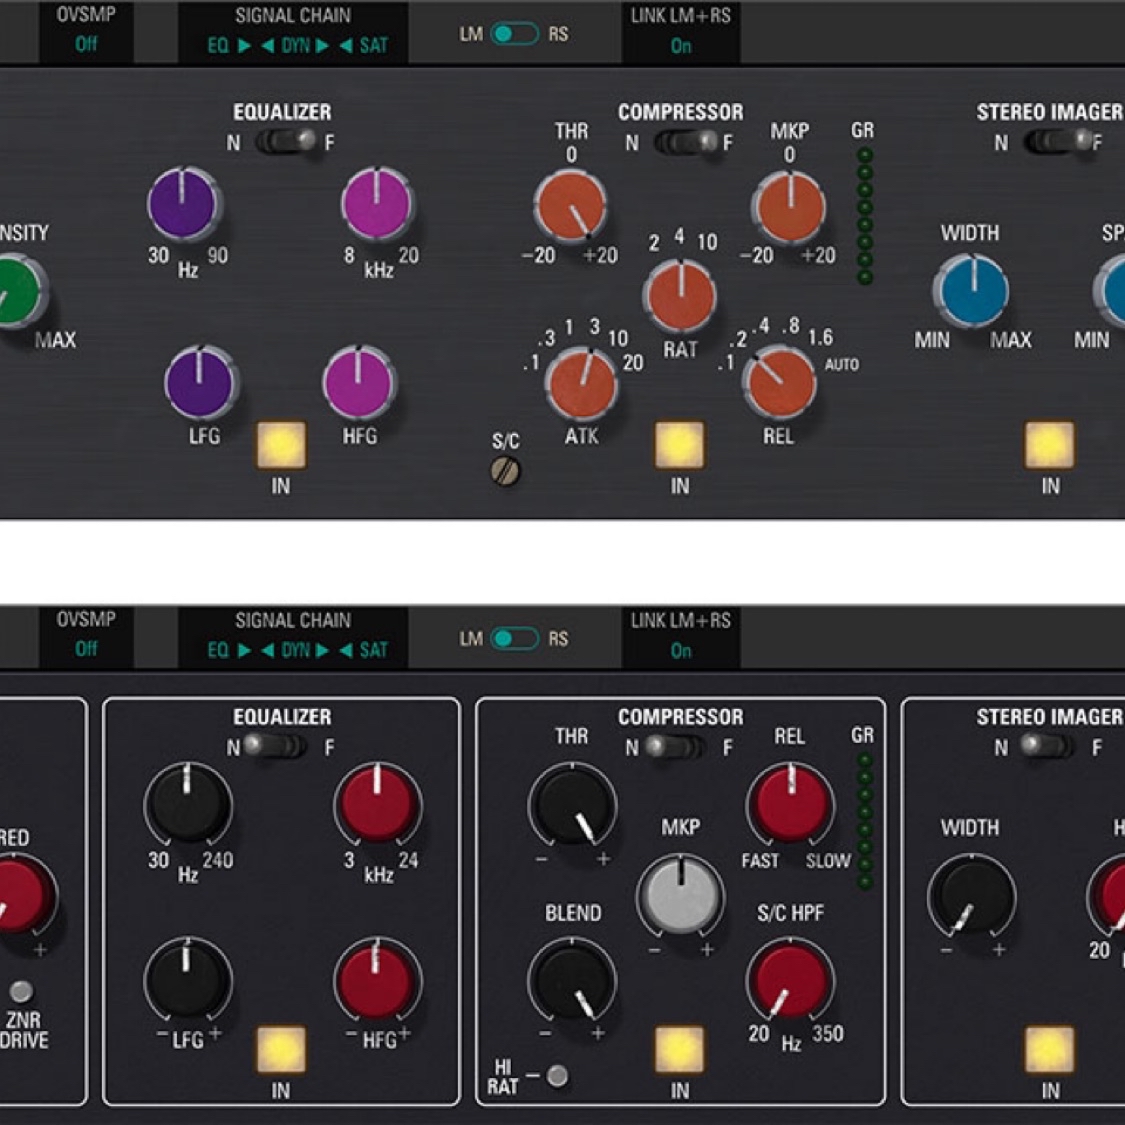Click the GR meter LEDs in upper compressor
Viewport: 1125px width, 1125px height.
(x=865, y=216)
